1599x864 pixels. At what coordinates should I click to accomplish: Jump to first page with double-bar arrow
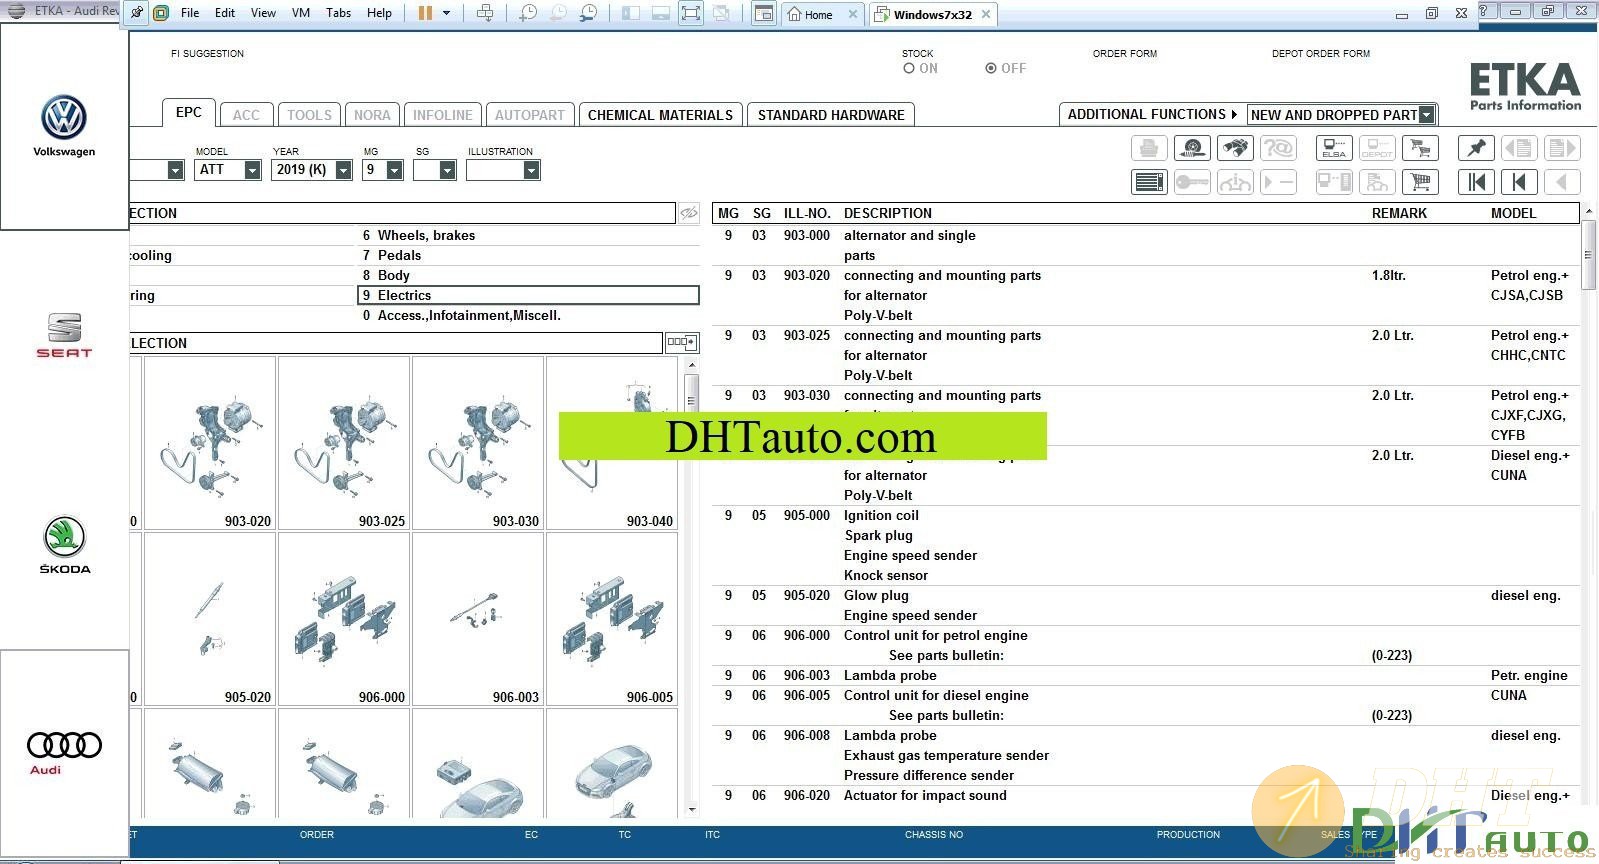tap(1477, 182)
